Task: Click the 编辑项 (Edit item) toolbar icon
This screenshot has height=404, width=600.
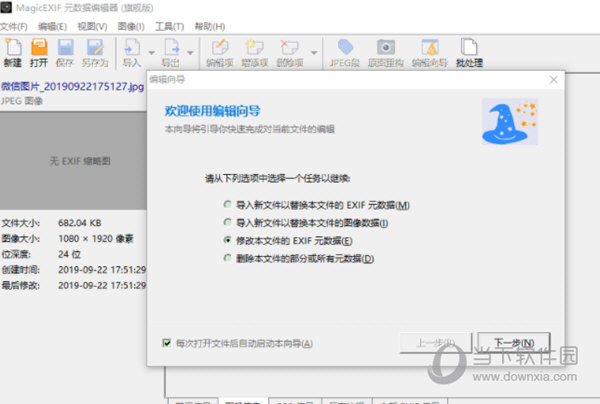Action: point(220,47)
